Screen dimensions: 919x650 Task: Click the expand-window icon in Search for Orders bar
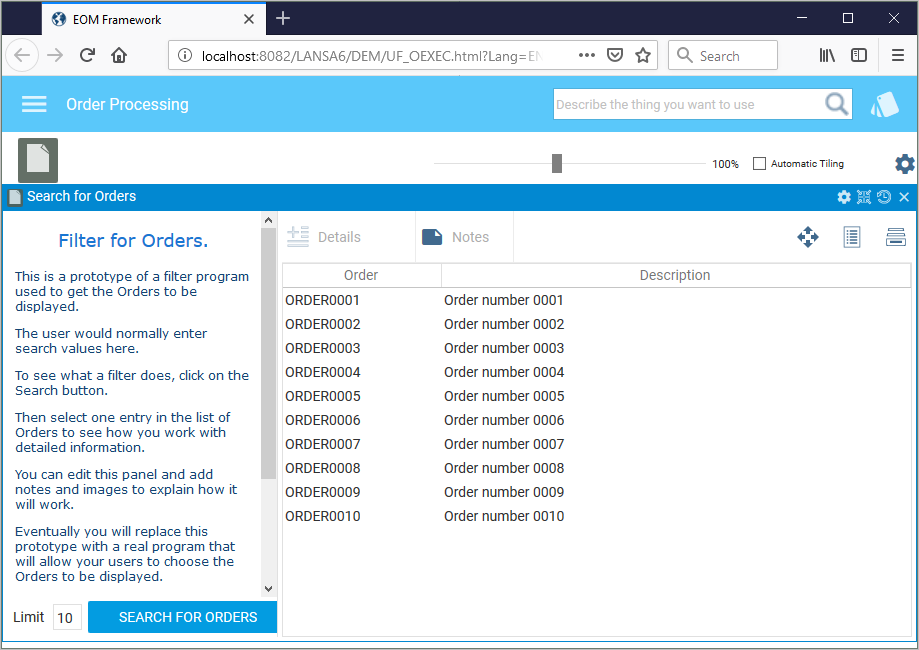tap(864, 197)
